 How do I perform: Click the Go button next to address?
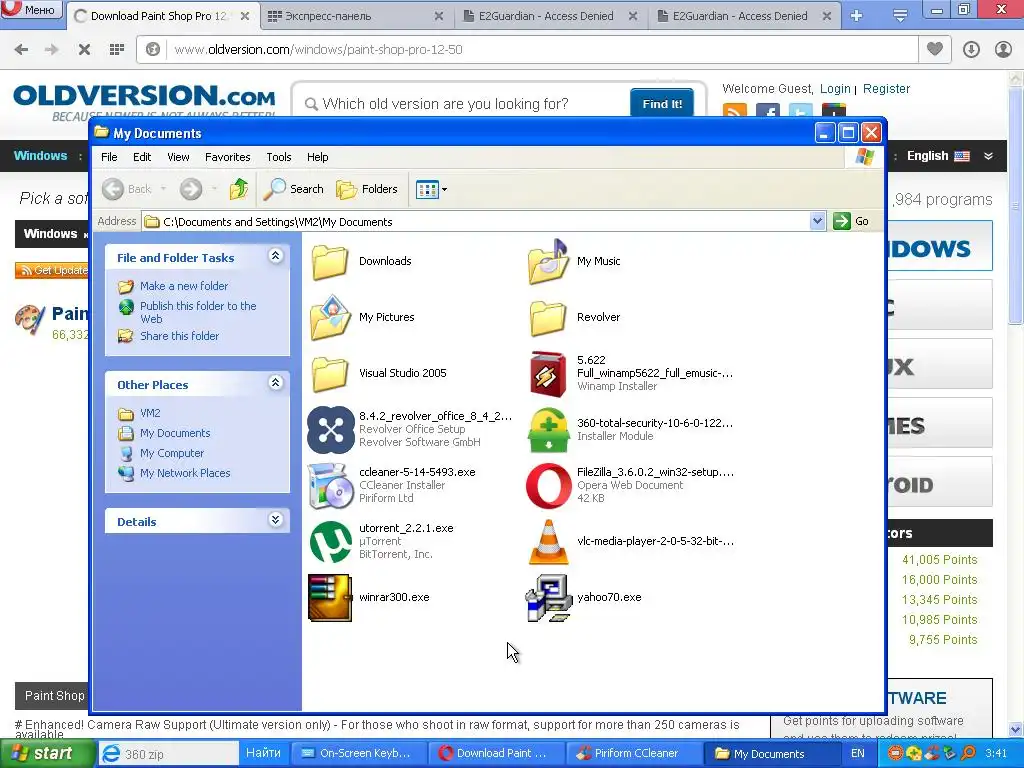(x=851, y=221)
